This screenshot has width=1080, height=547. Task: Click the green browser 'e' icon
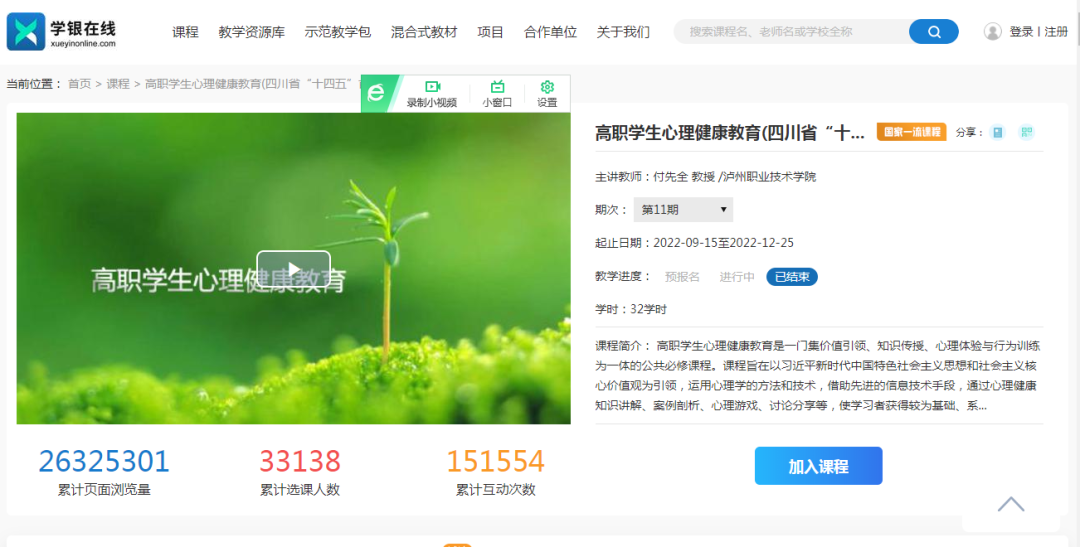[x=376, y=93]
